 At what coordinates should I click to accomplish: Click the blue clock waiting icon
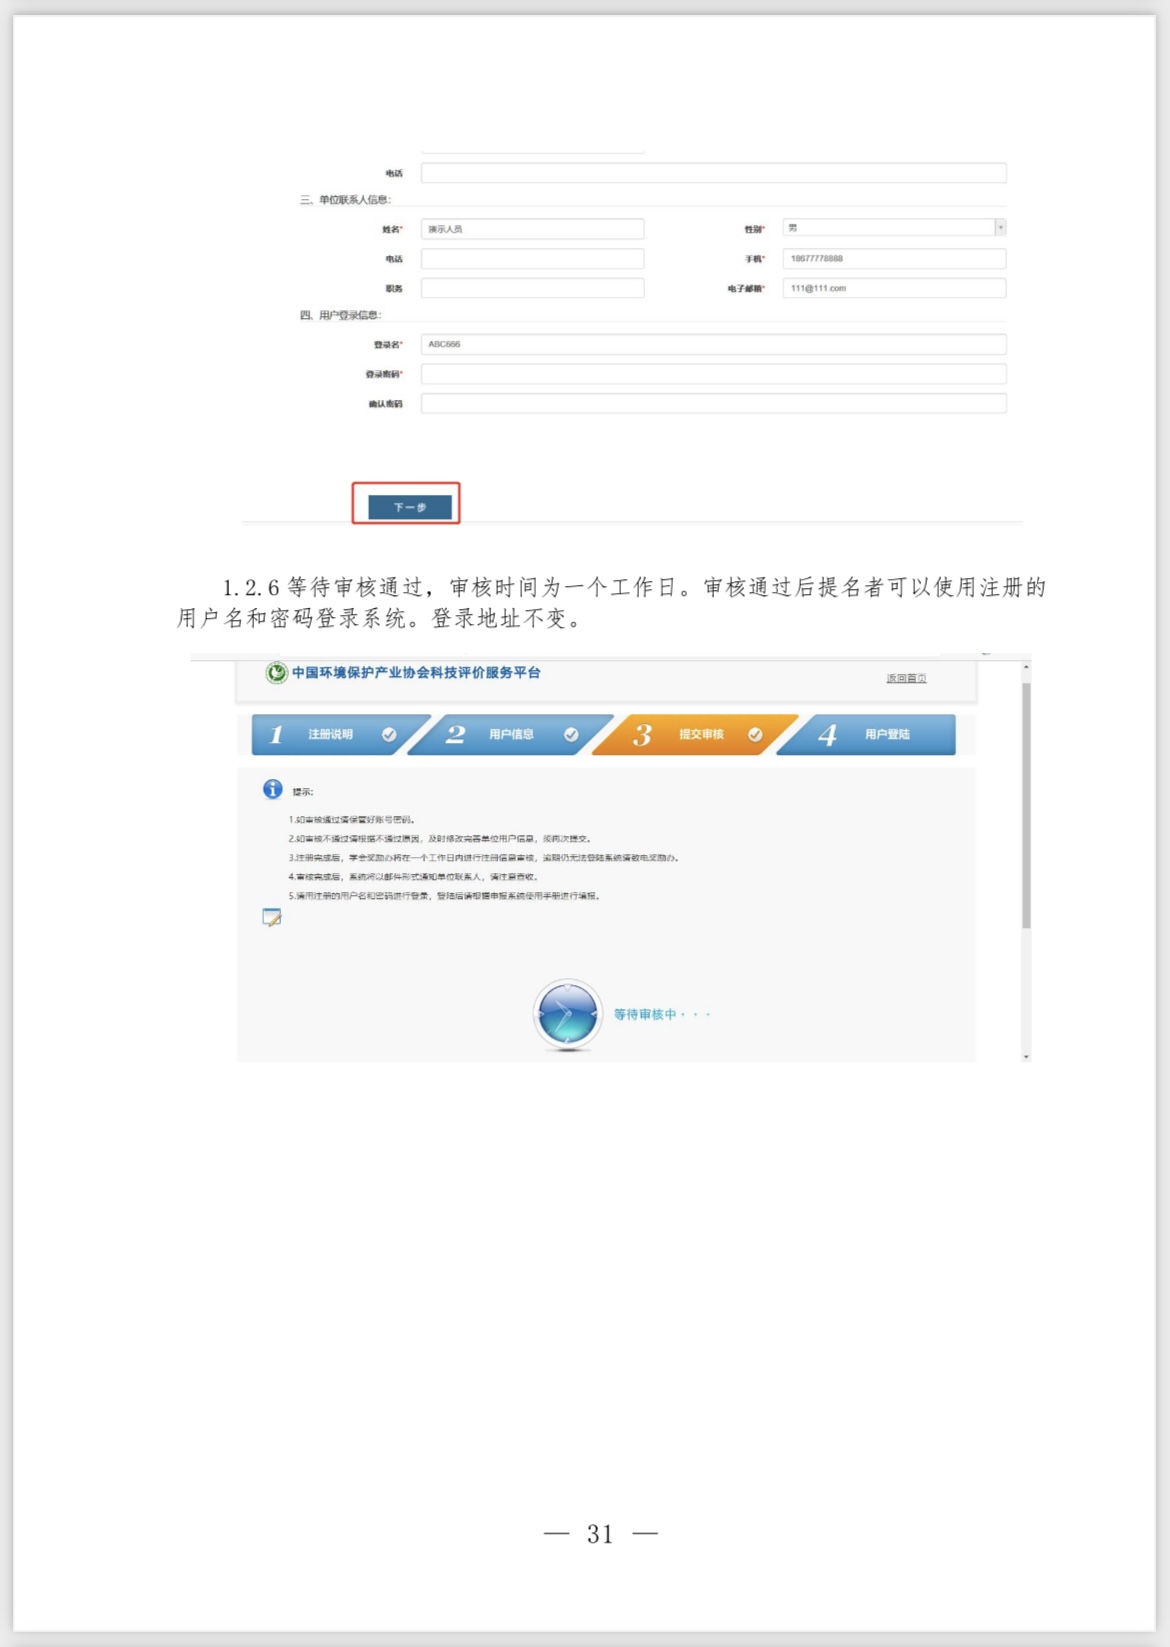(567, 1014)
